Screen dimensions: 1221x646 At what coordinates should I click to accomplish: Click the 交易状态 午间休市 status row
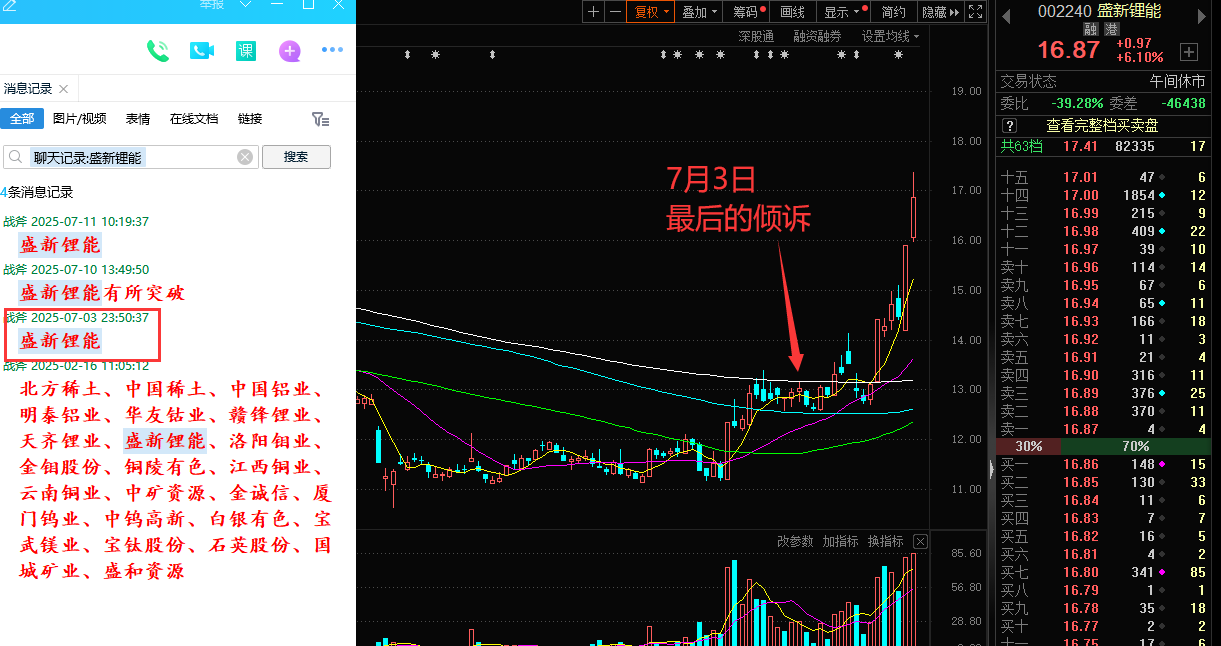coord(1104,81)
